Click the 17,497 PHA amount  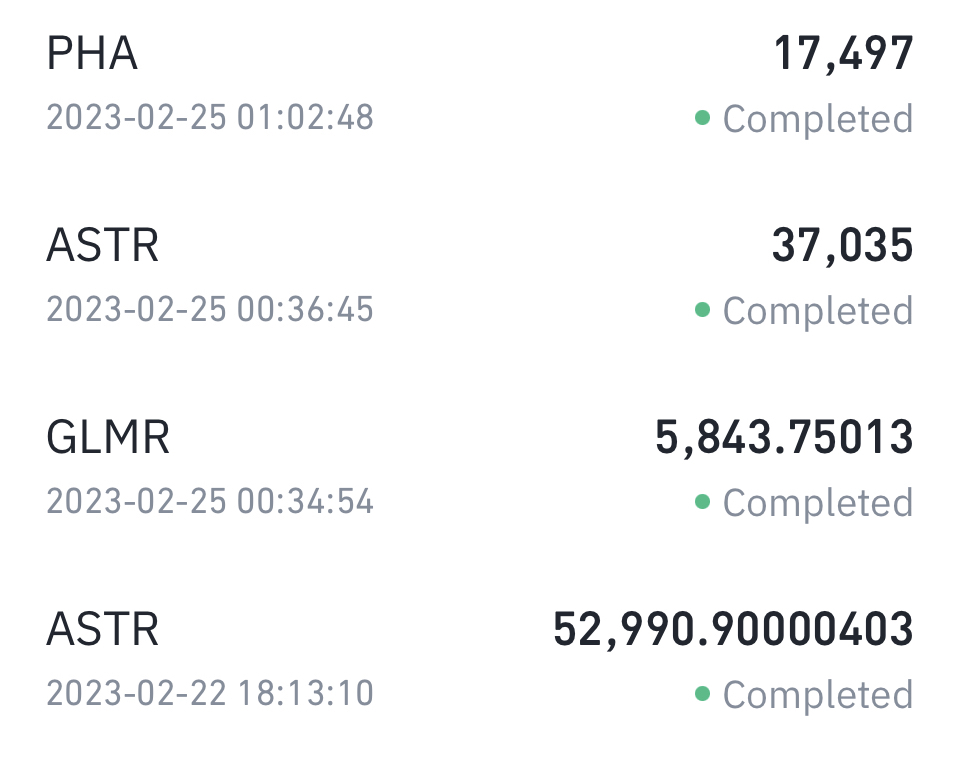pos(844,55)
